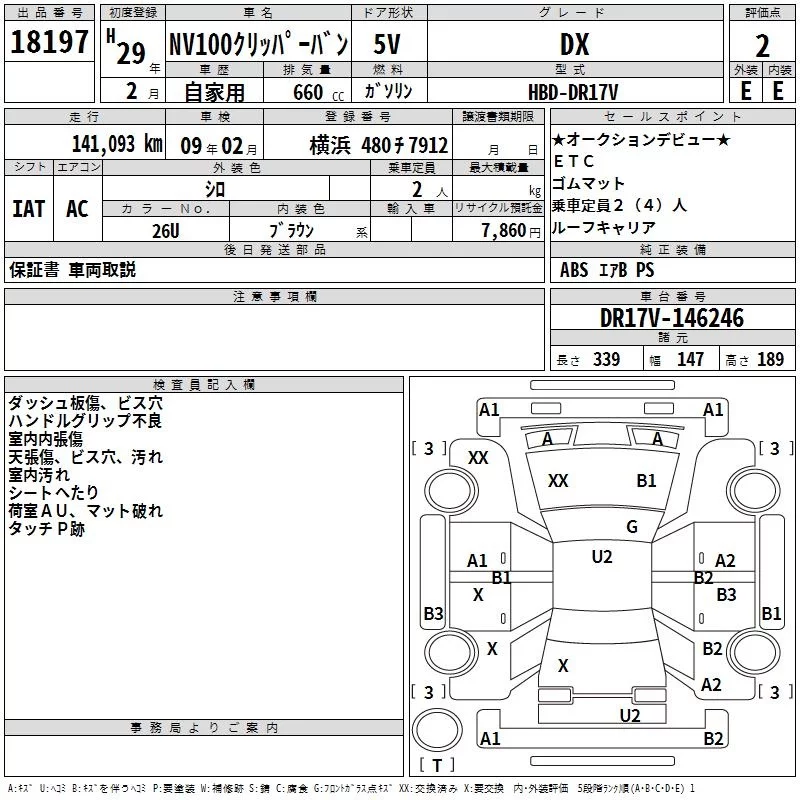Click the shift type IAT
This screenshot has width=800, height=800.
coord(29,209)
